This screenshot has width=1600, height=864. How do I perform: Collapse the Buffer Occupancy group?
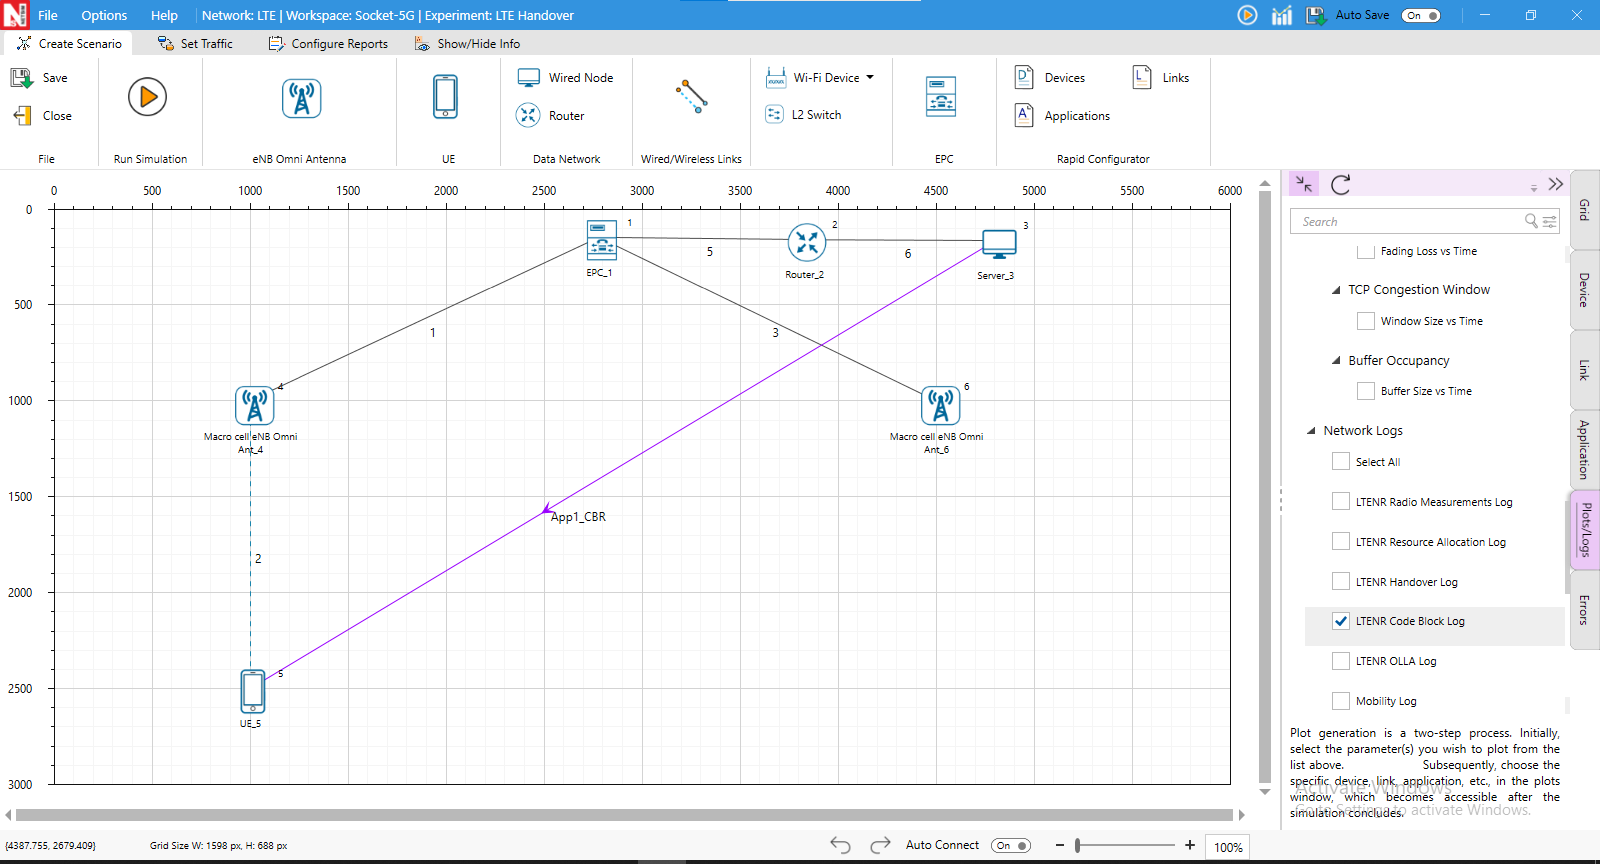point(1336,361)
